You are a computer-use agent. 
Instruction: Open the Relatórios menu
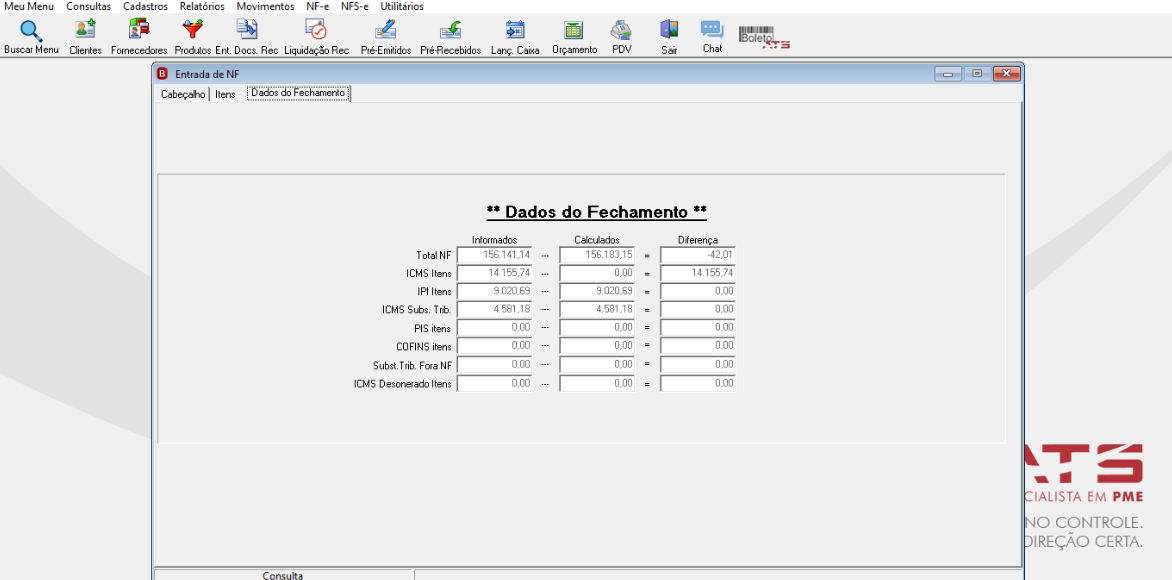point(202,6)
